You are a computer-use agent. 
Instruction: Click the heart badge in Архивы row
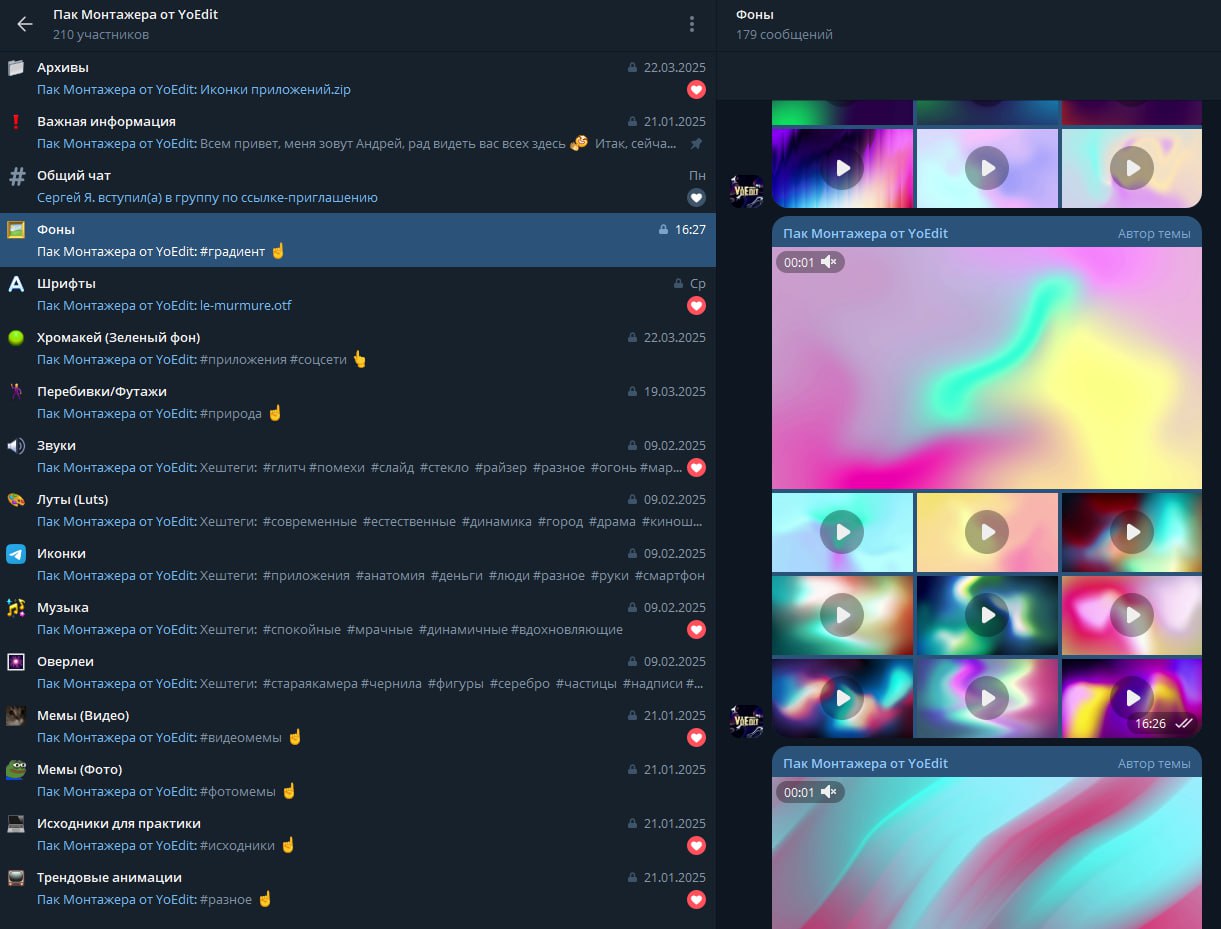point(697,90)
